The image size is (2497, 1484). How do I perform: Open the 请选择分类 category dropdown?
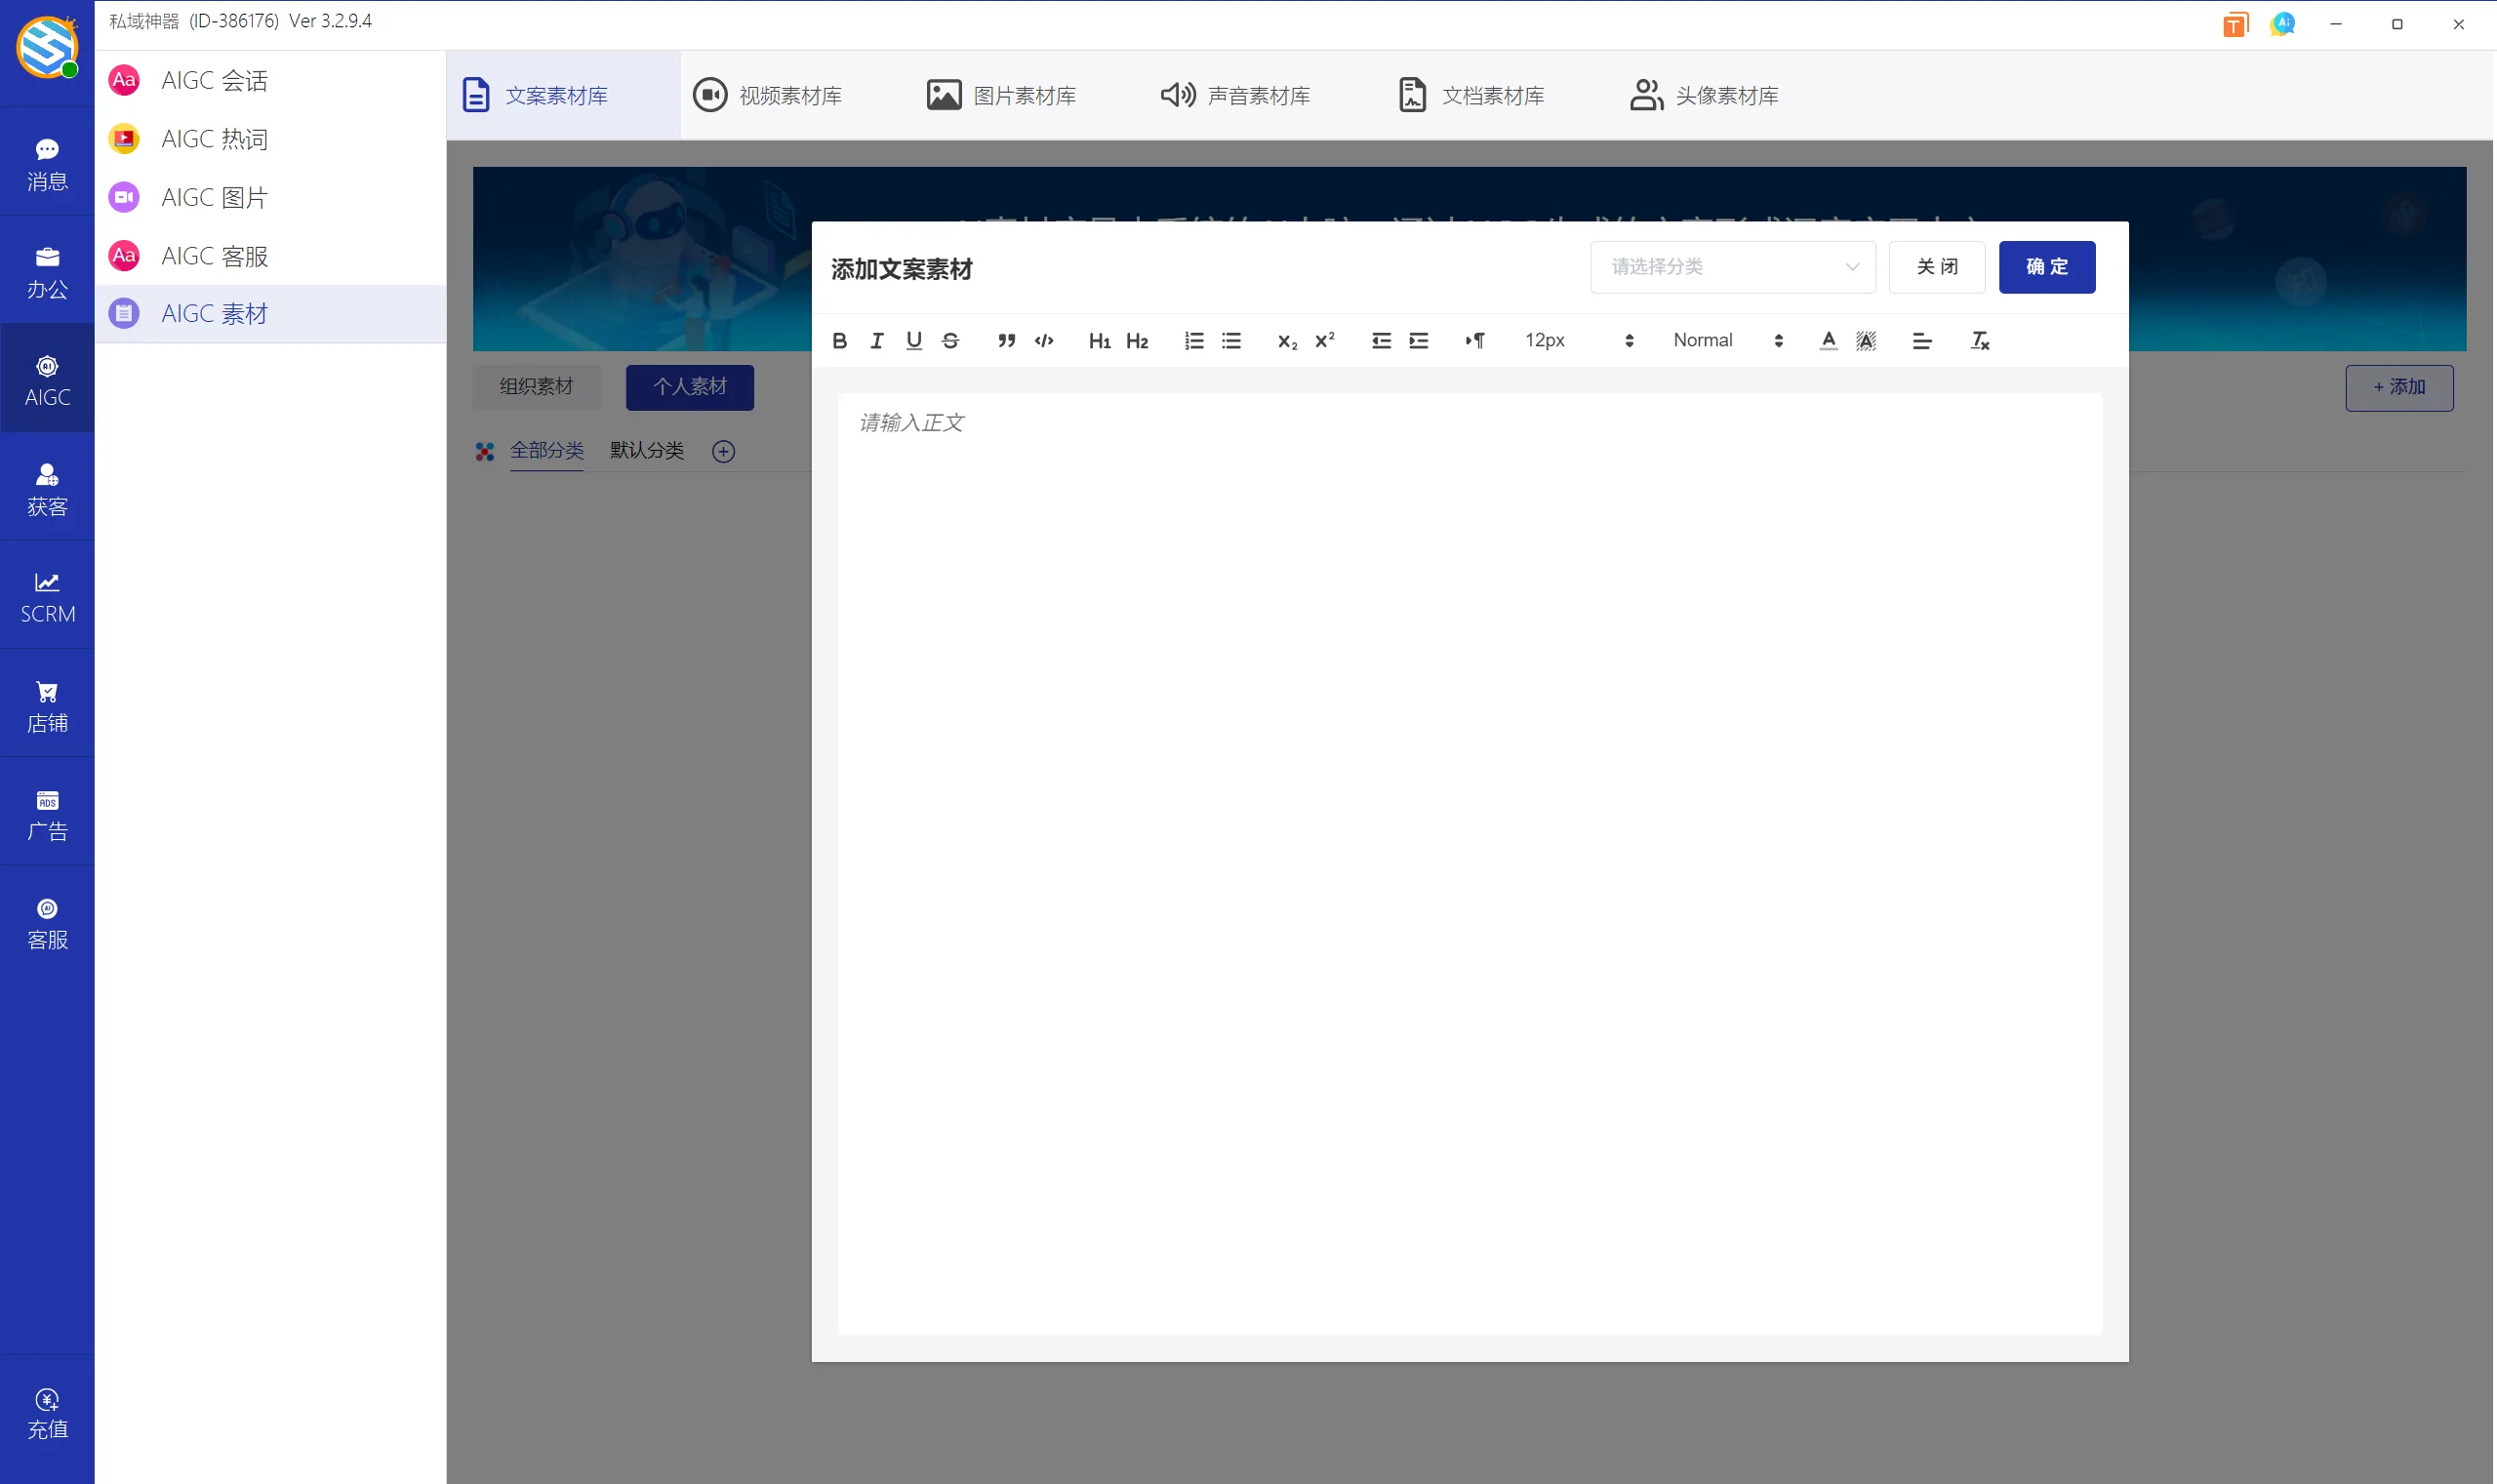coord(1732,267)
